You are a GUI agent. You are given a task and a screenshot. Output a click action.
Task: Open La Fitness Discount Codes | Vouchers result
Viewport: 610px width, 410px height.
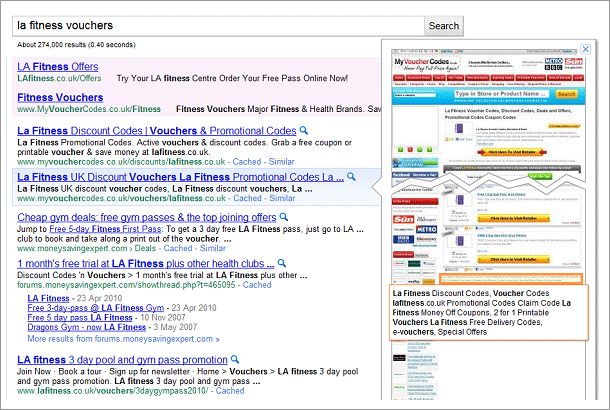156,131
